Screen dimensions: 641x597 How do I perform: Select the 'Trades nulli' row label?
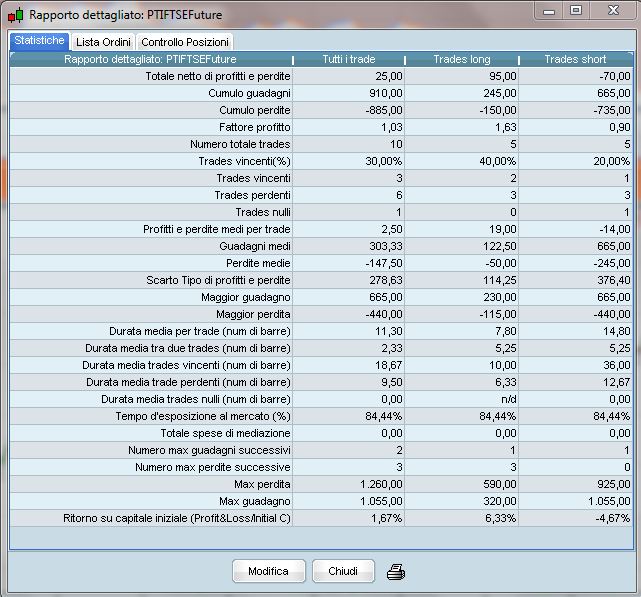(263, 212)
